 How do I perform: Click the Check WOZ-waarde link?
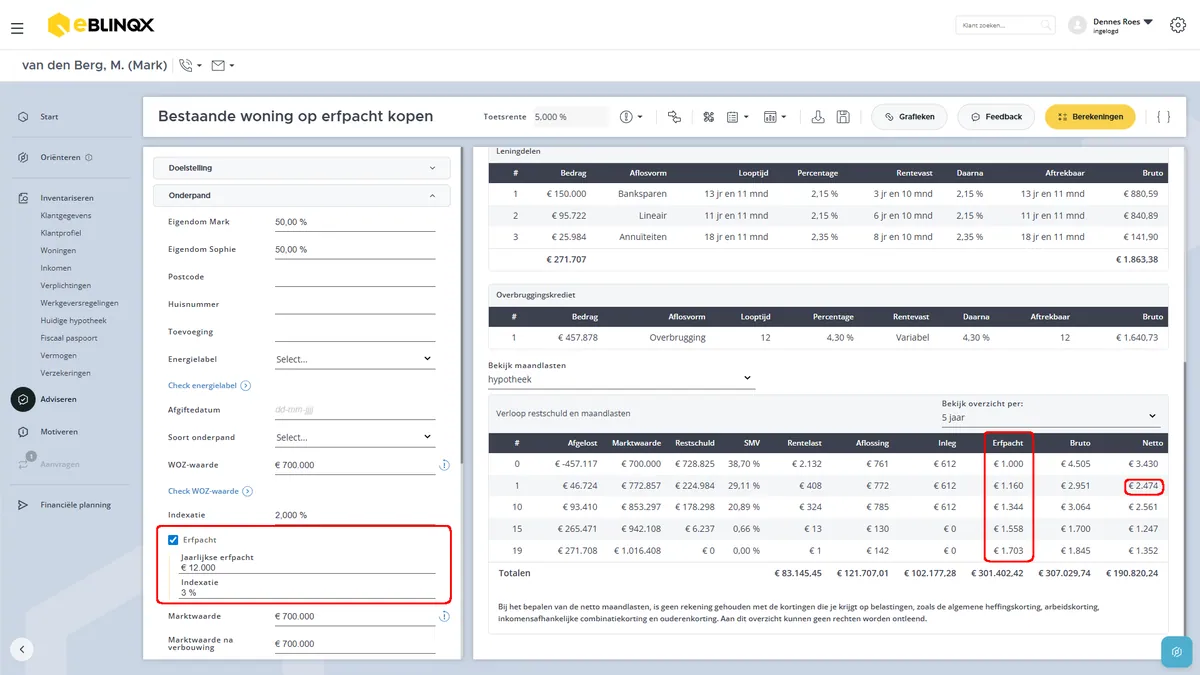tap(210, 492)
